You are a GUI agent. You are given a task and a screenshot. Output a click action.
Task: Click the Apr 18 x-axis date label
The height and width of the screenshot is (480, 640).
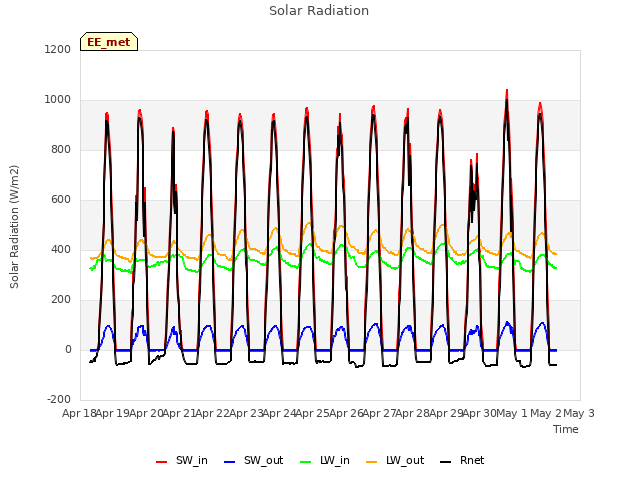79,413
